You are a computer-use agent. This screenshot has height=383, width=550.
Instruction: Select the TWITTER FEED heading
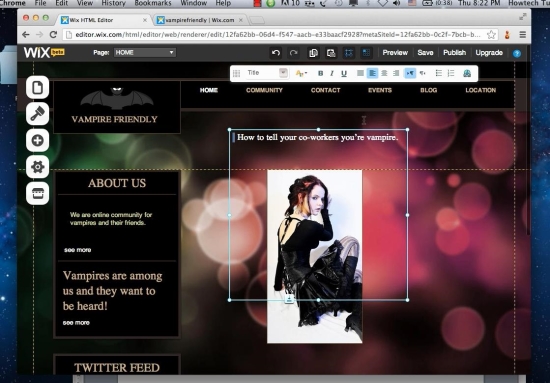(x=117, y=368)
